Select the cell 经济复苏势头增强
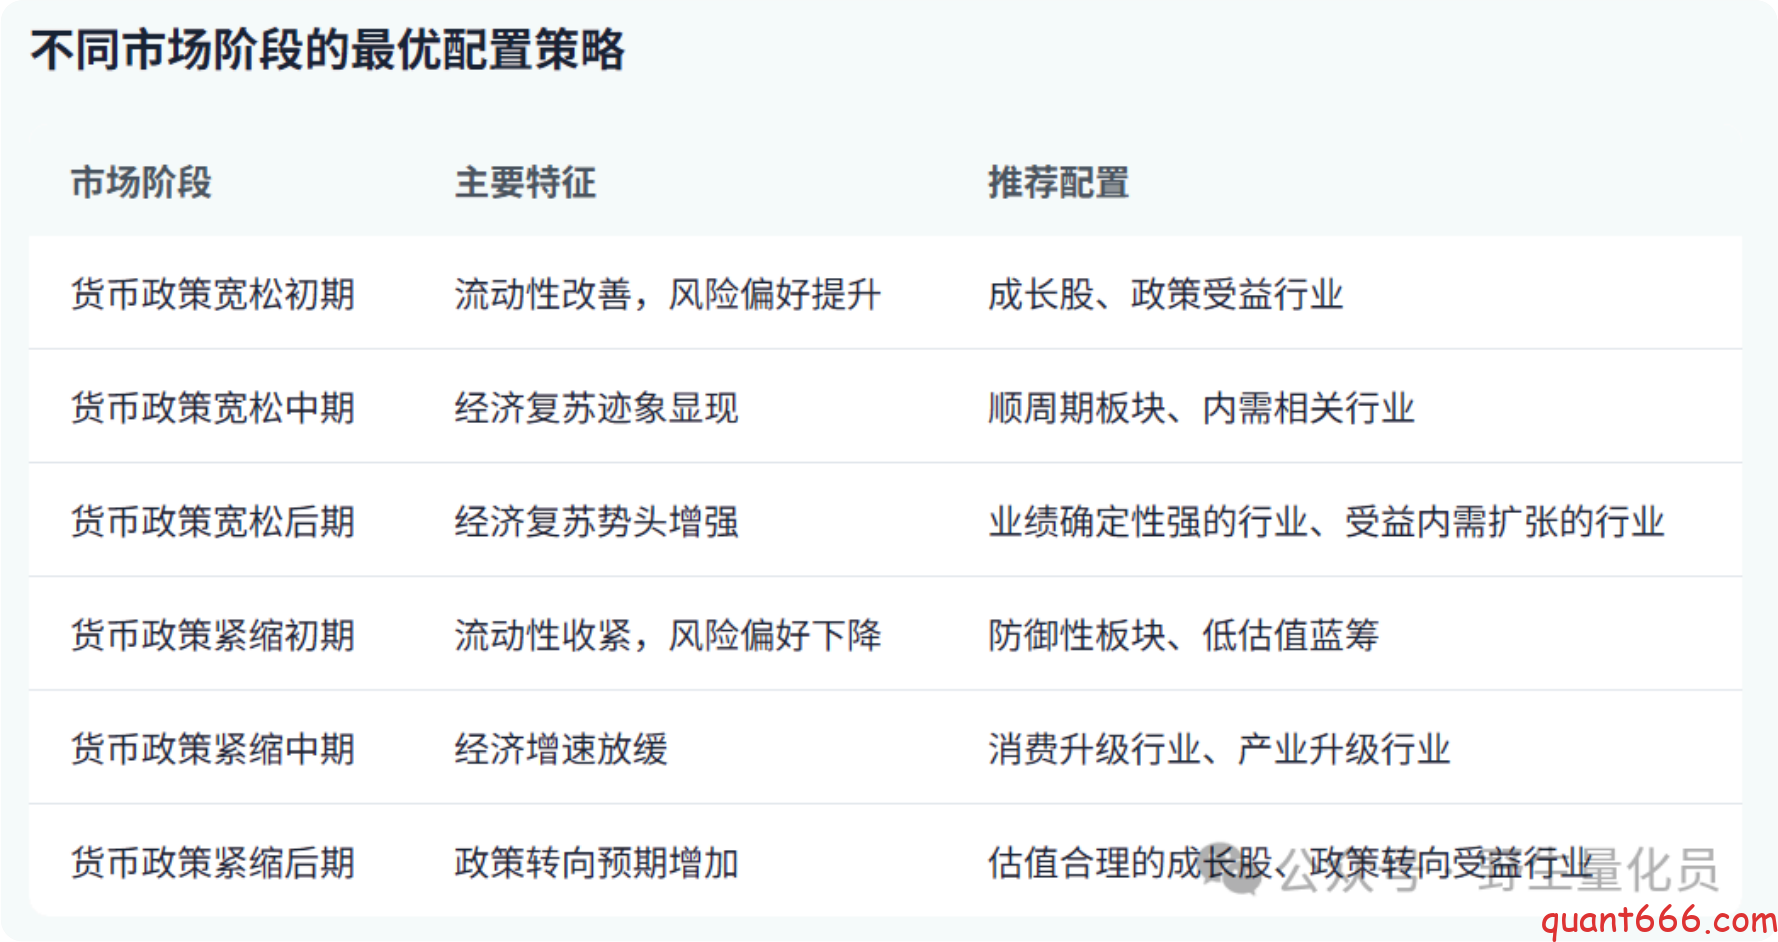Screen dimensions: 1778x942 597,522
